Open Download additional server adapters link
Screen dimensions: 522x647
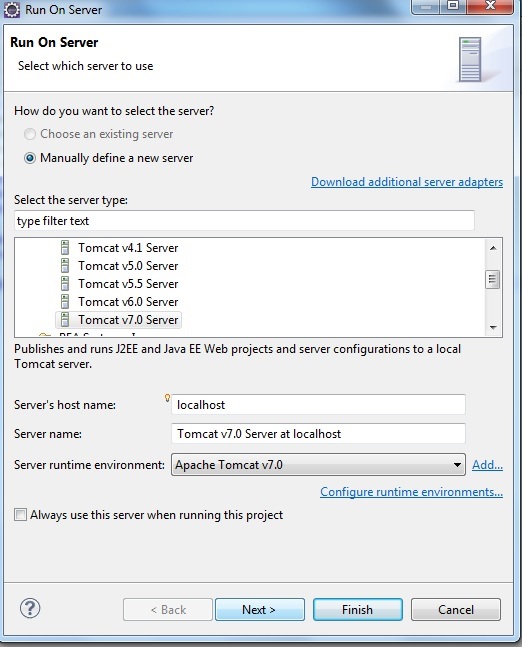pos(407,182)
